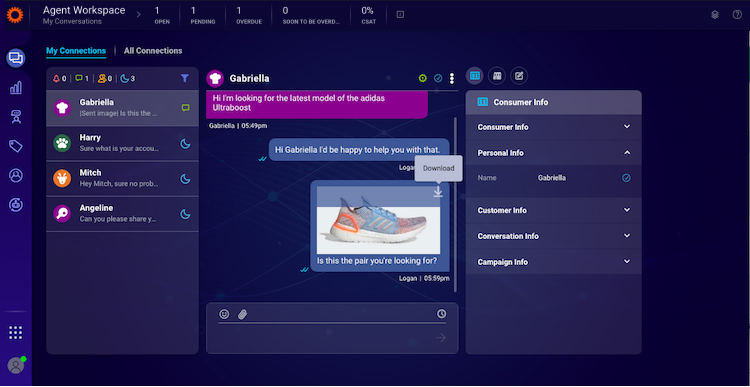Expand the Customer Info section
This screenshot has width=750, height=387.
coord(553,210)
